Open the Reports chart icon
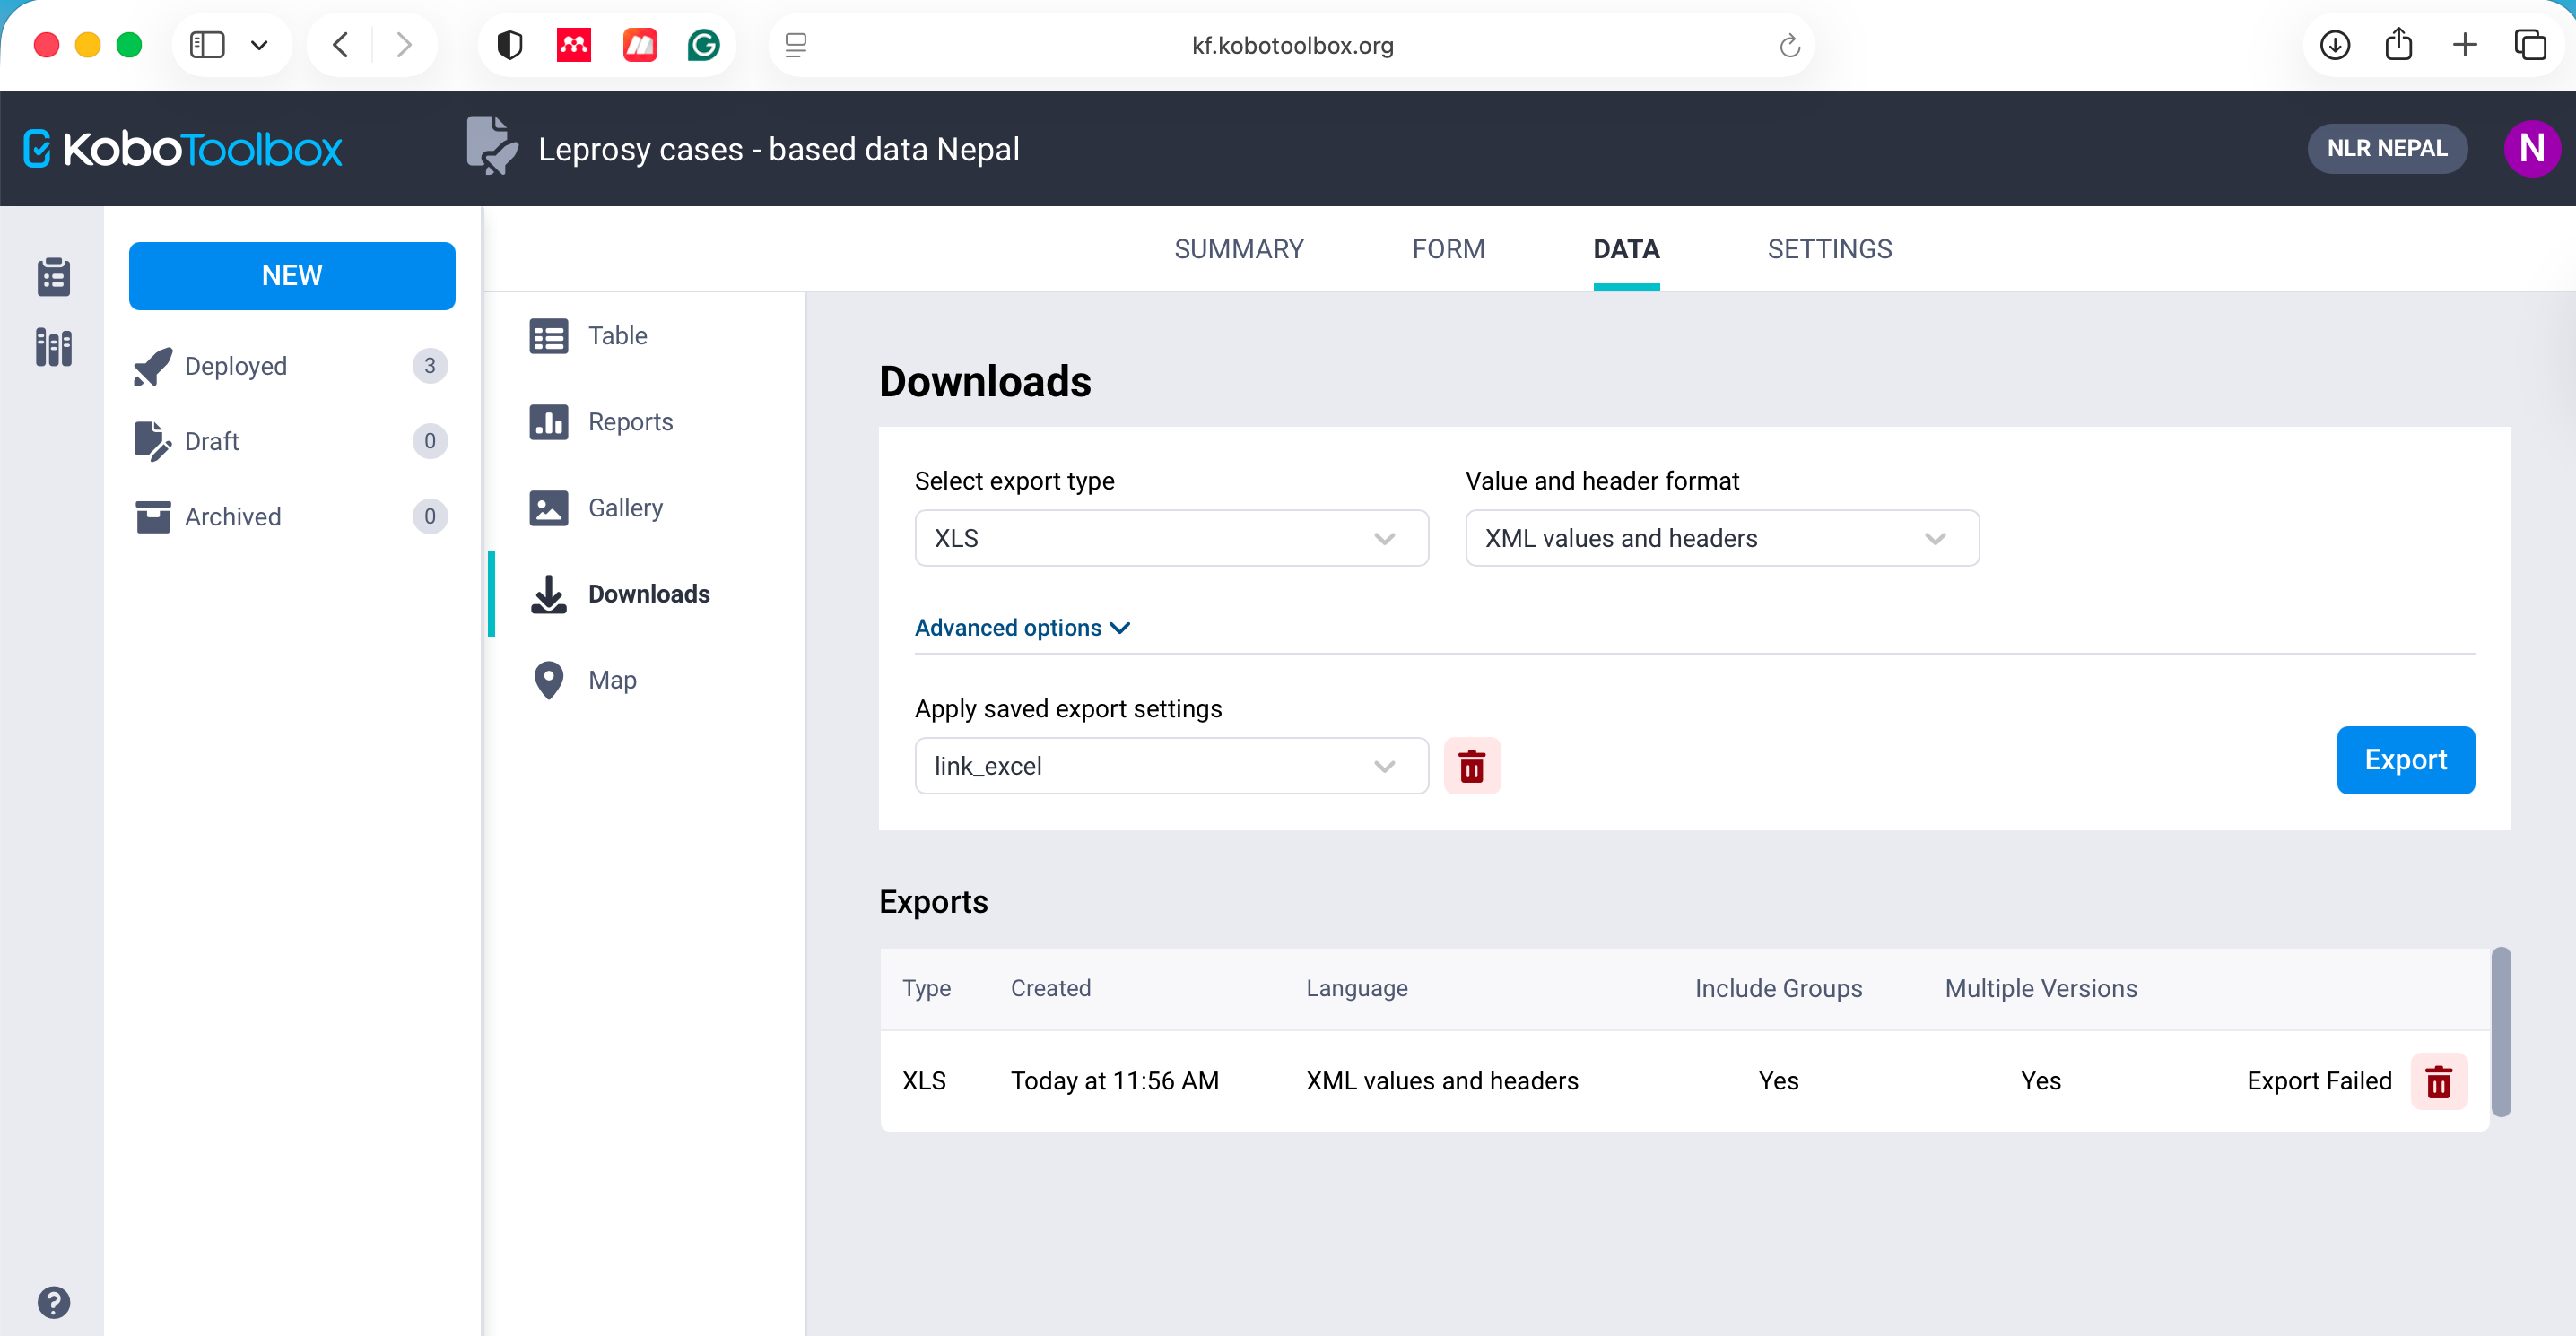This screenshot has height=1336, width=2576. [548, 422]
